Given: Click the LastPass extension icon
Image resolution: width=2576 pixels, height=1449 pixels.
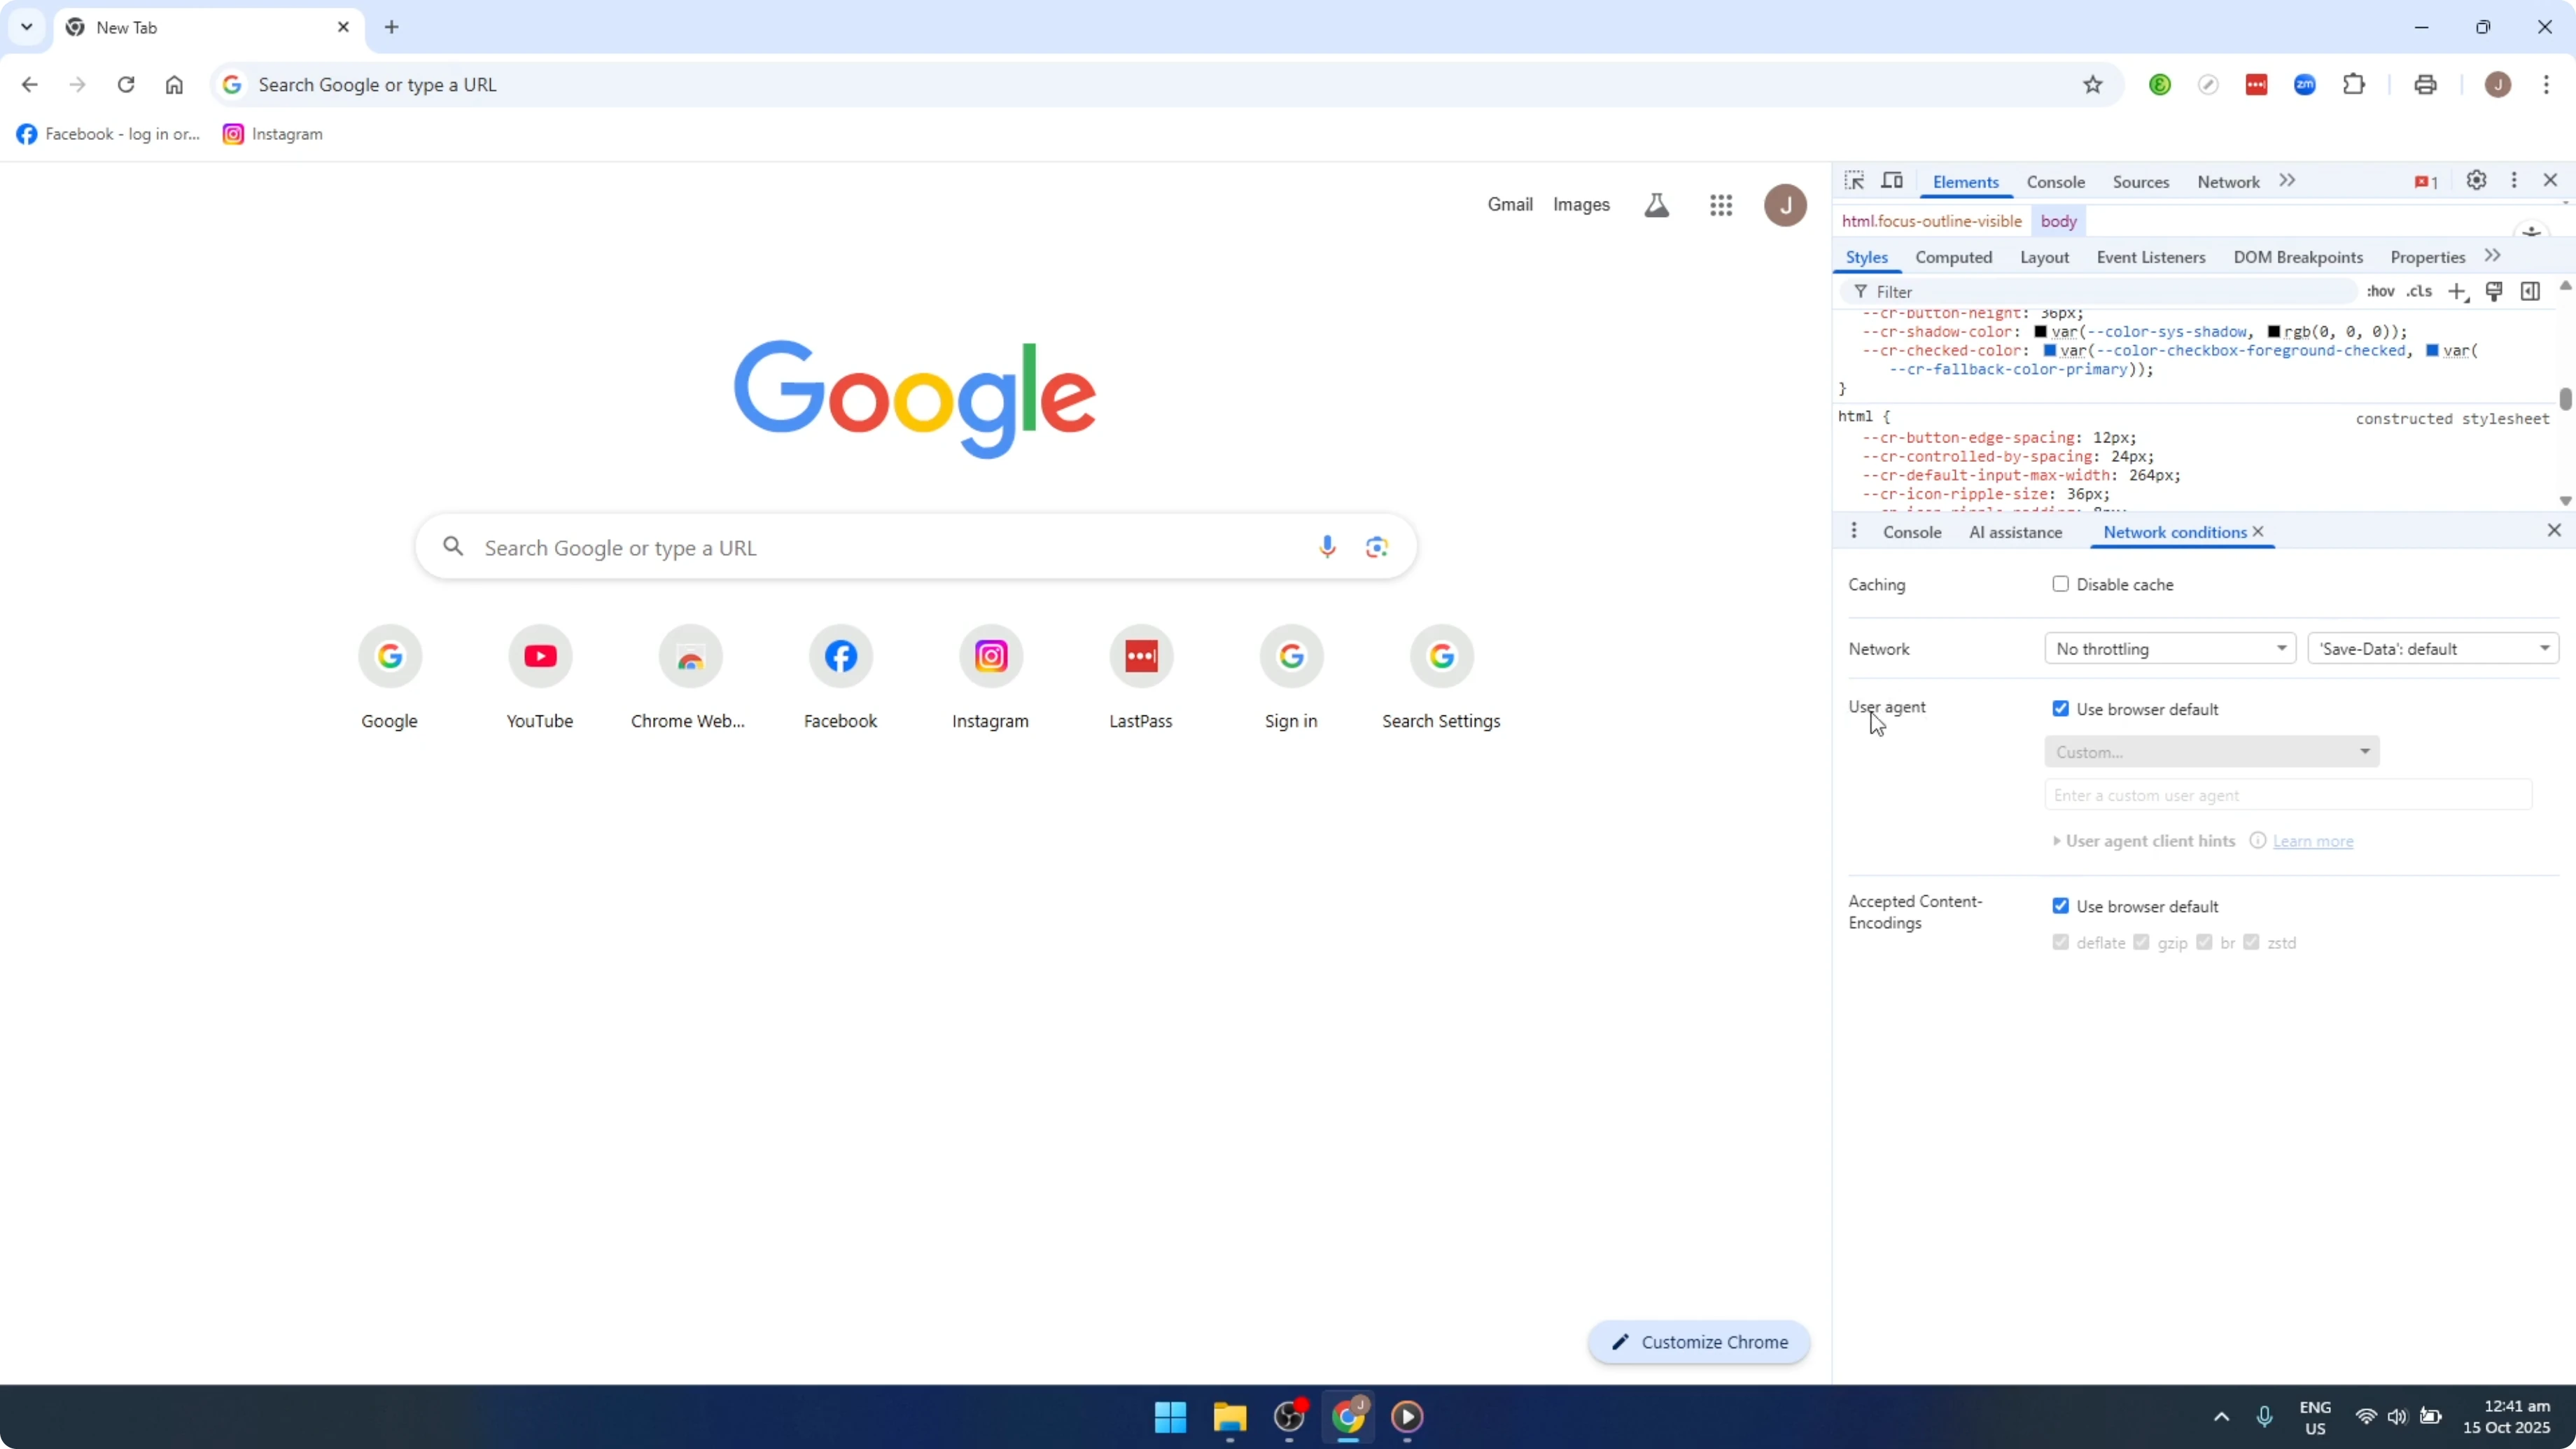Looking at the screenshot, I should point(2258,84).
